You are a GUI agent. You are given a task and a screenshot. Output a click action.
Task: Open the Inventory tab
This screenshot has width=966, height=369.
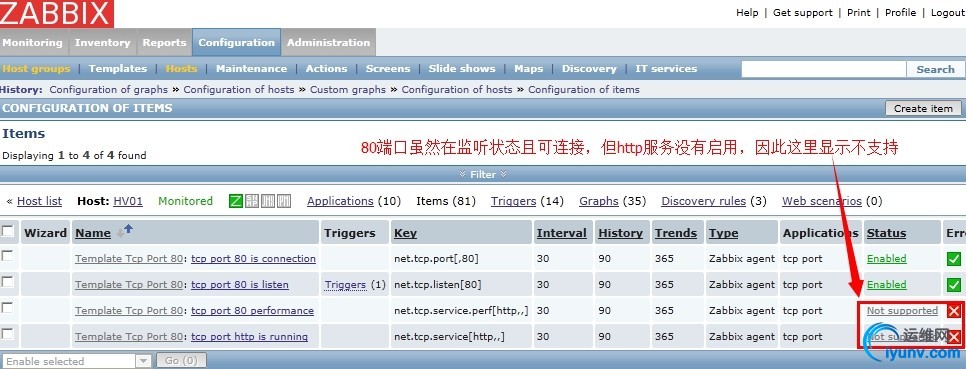102,43
